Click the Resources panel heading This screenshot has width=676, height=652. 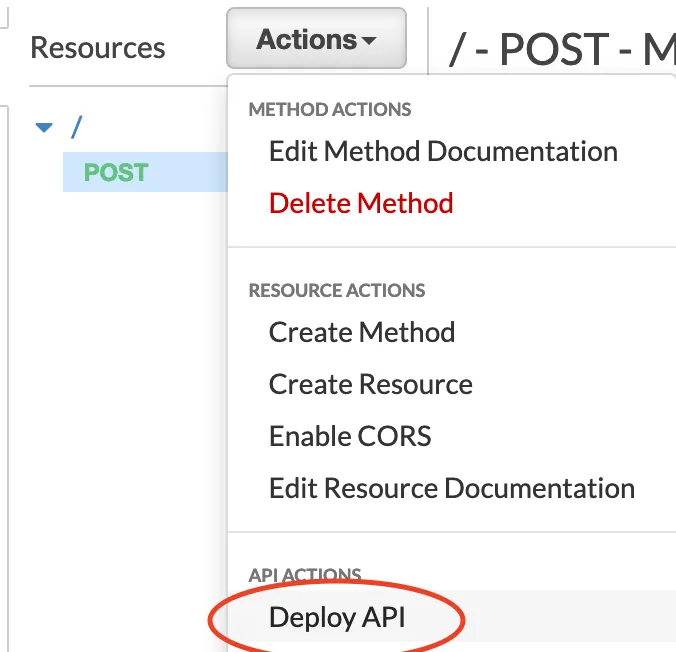click(x=98, y=48)
